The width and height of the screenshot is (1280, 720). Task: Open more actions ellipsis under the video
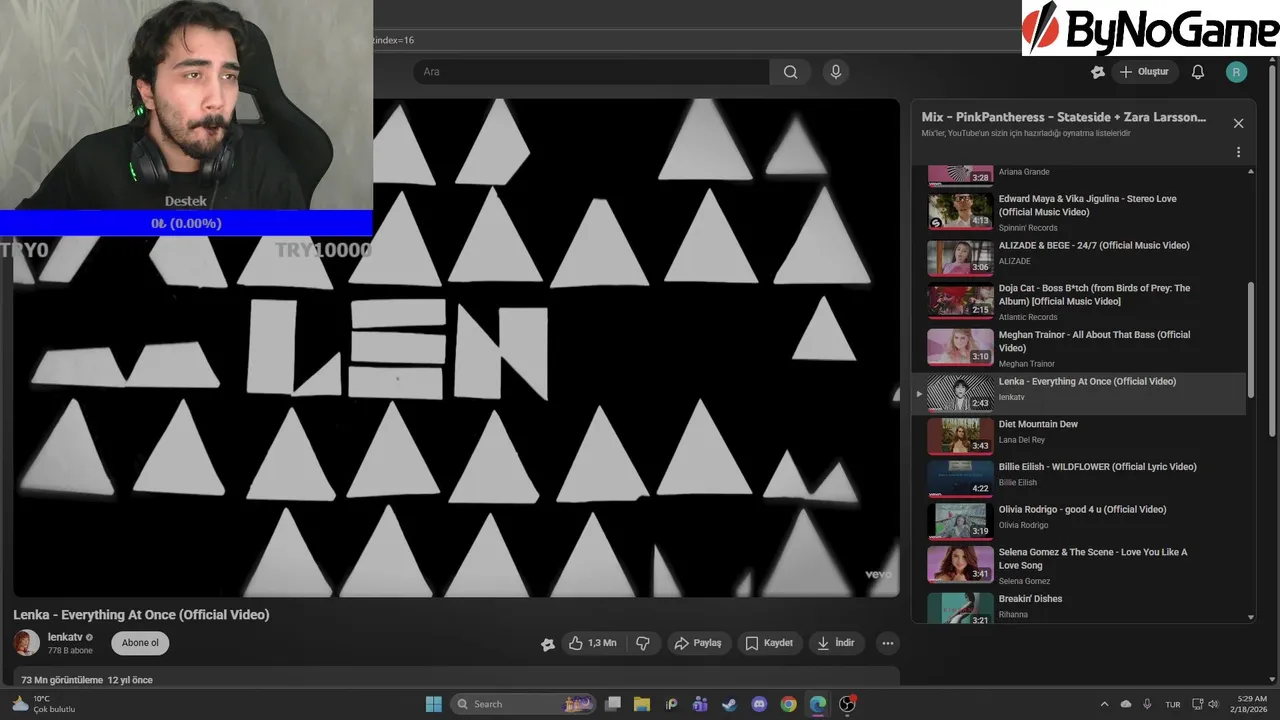coord(887,643)
